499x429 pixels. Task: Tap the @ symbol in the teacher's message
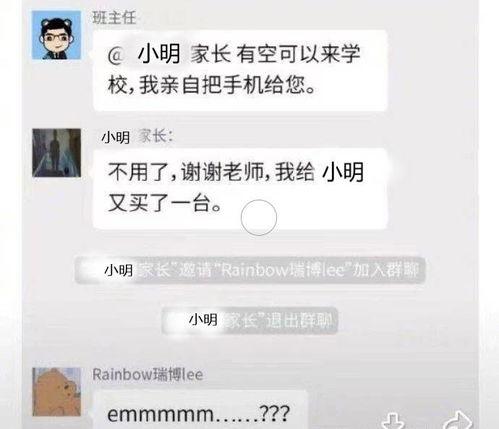tap(115, 56)
